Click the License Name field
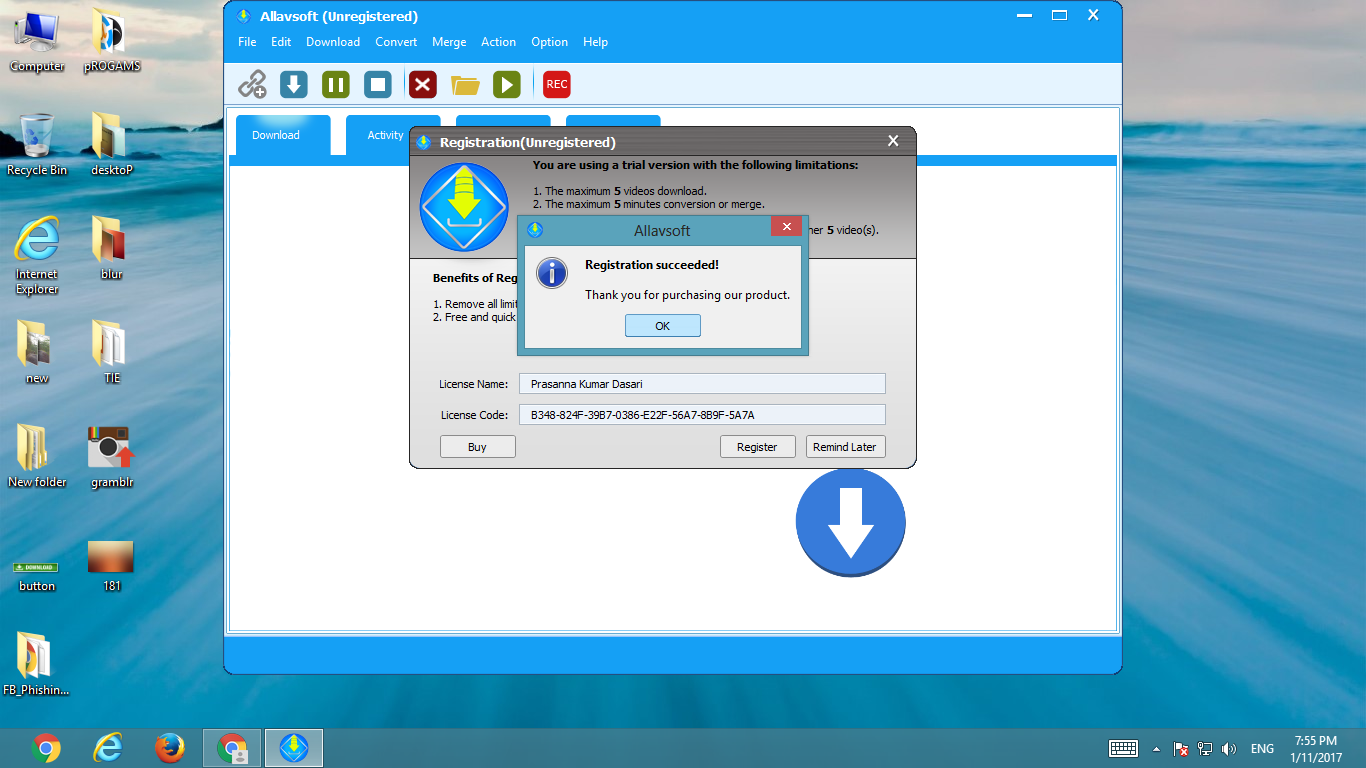1366x768 pixels. [x=701, y=384]
